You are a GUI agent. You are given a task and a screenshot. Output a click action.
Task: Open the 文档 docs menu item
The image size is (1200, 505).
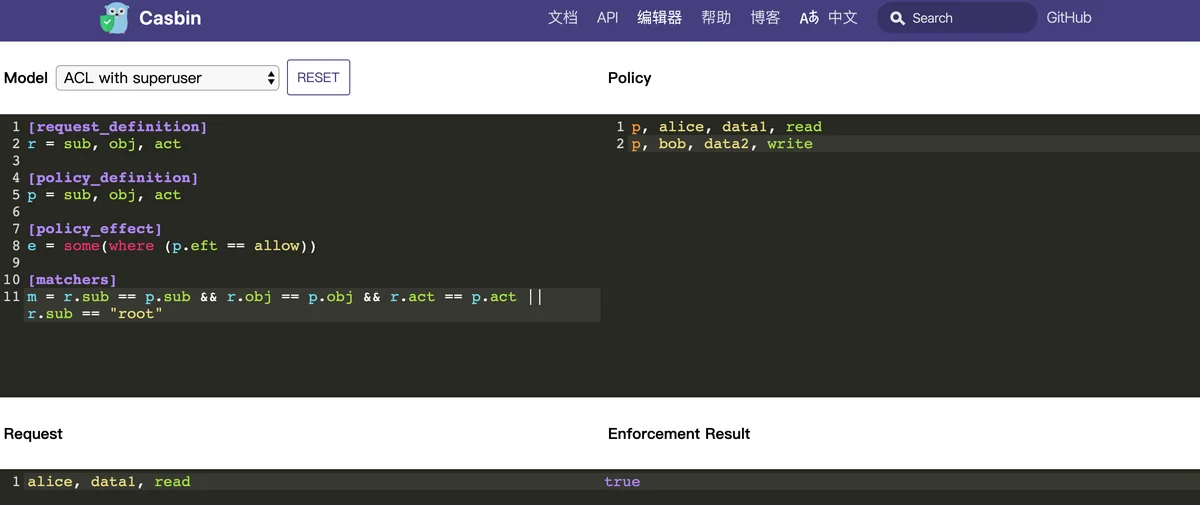[563, 18]
